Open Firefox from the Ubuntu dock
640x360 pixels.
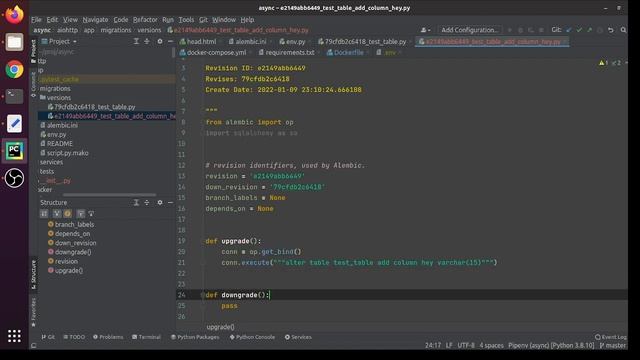tap(14, 15)
